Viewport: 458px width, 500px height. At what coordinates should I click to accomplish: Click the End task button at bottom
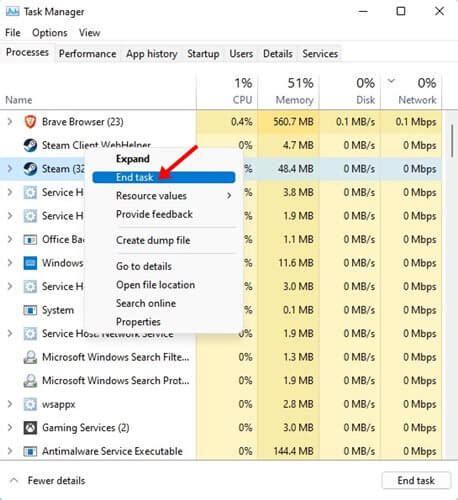tap(416, 480)
